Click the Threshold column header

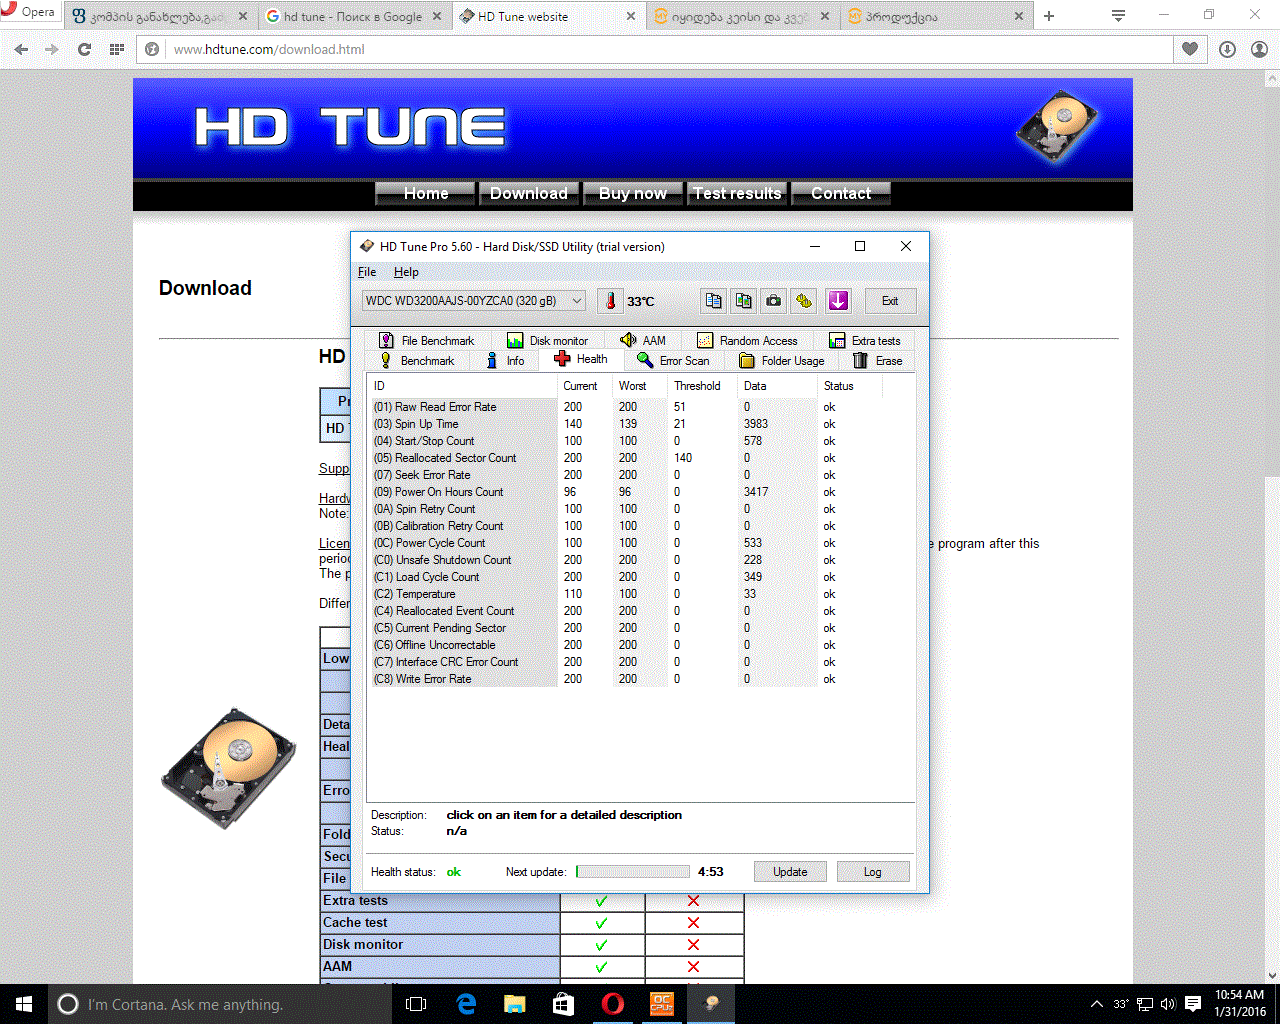tap(702, 386)
